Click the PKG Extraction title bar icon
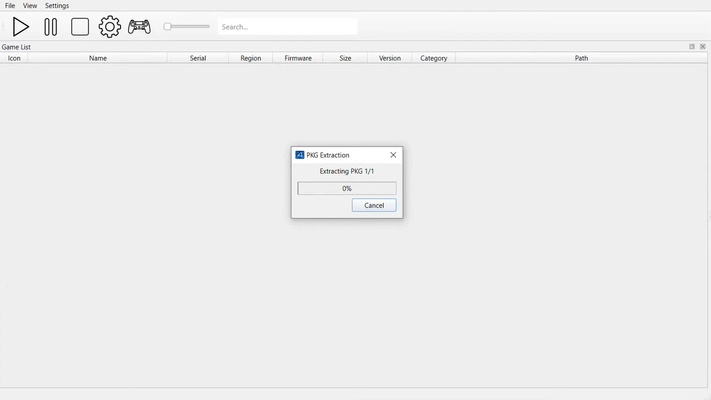The width and height of the screenshot is (711, 400). [300, 155]
